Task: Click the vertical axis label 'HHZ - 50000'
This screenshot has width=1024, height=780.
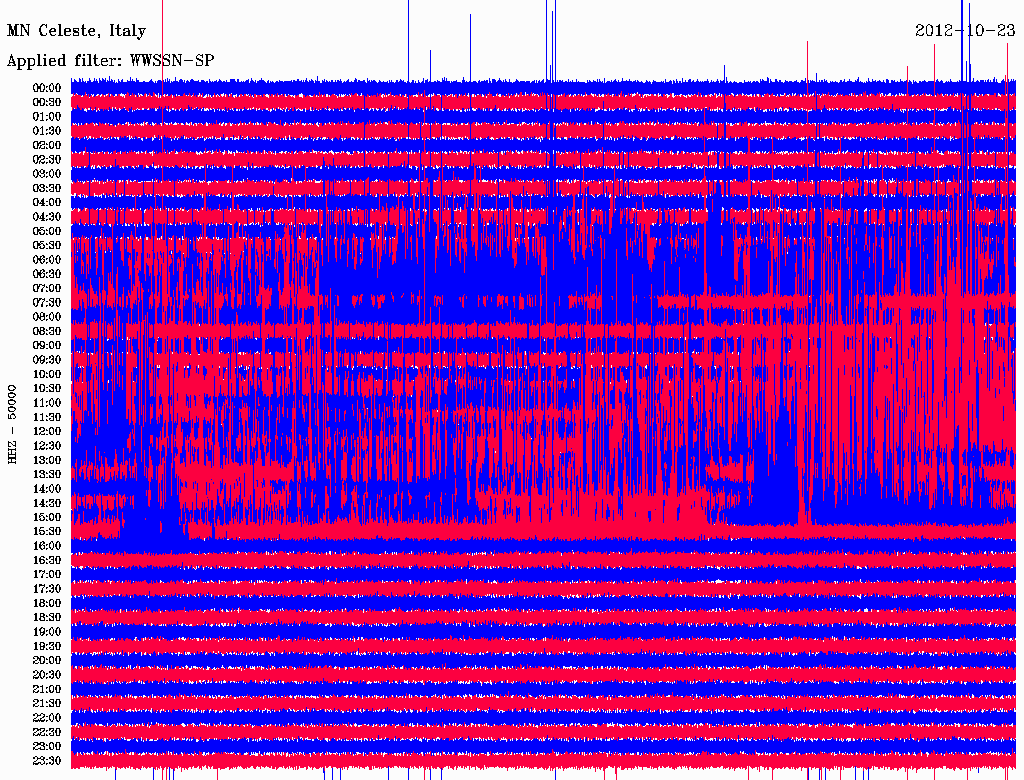Action: [x=12, y=425]
